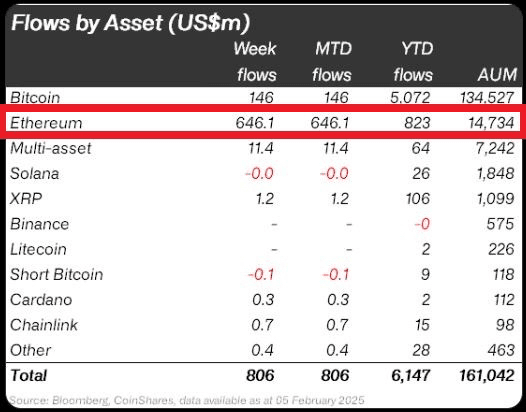Viewport: 526px width, 412px height.
Task: Select the Total AUM value 161,042
Action: [x=487, y=375]
